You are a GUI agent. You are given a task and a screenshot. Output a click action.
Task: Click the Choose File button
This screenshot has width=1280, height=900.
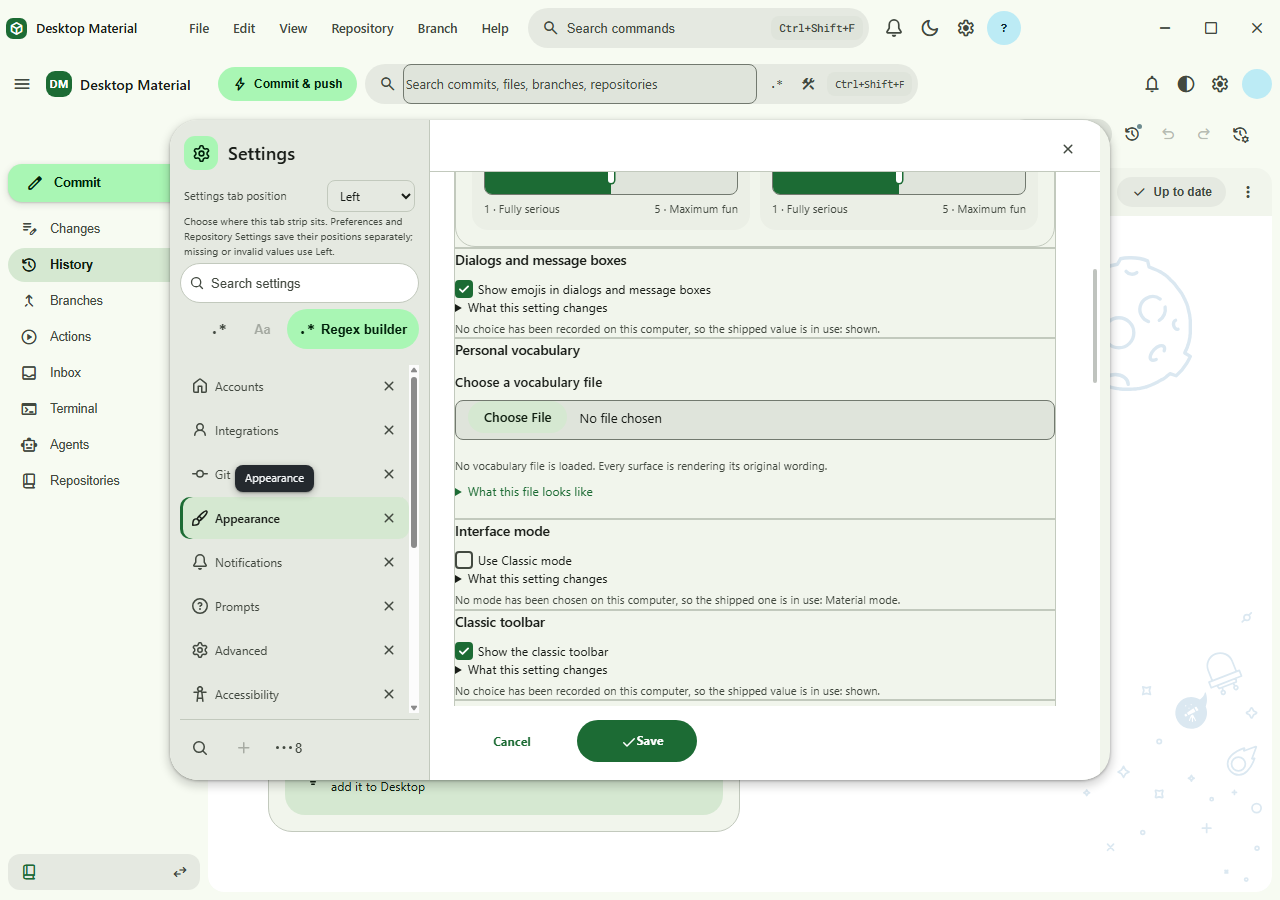coord(518,418)
